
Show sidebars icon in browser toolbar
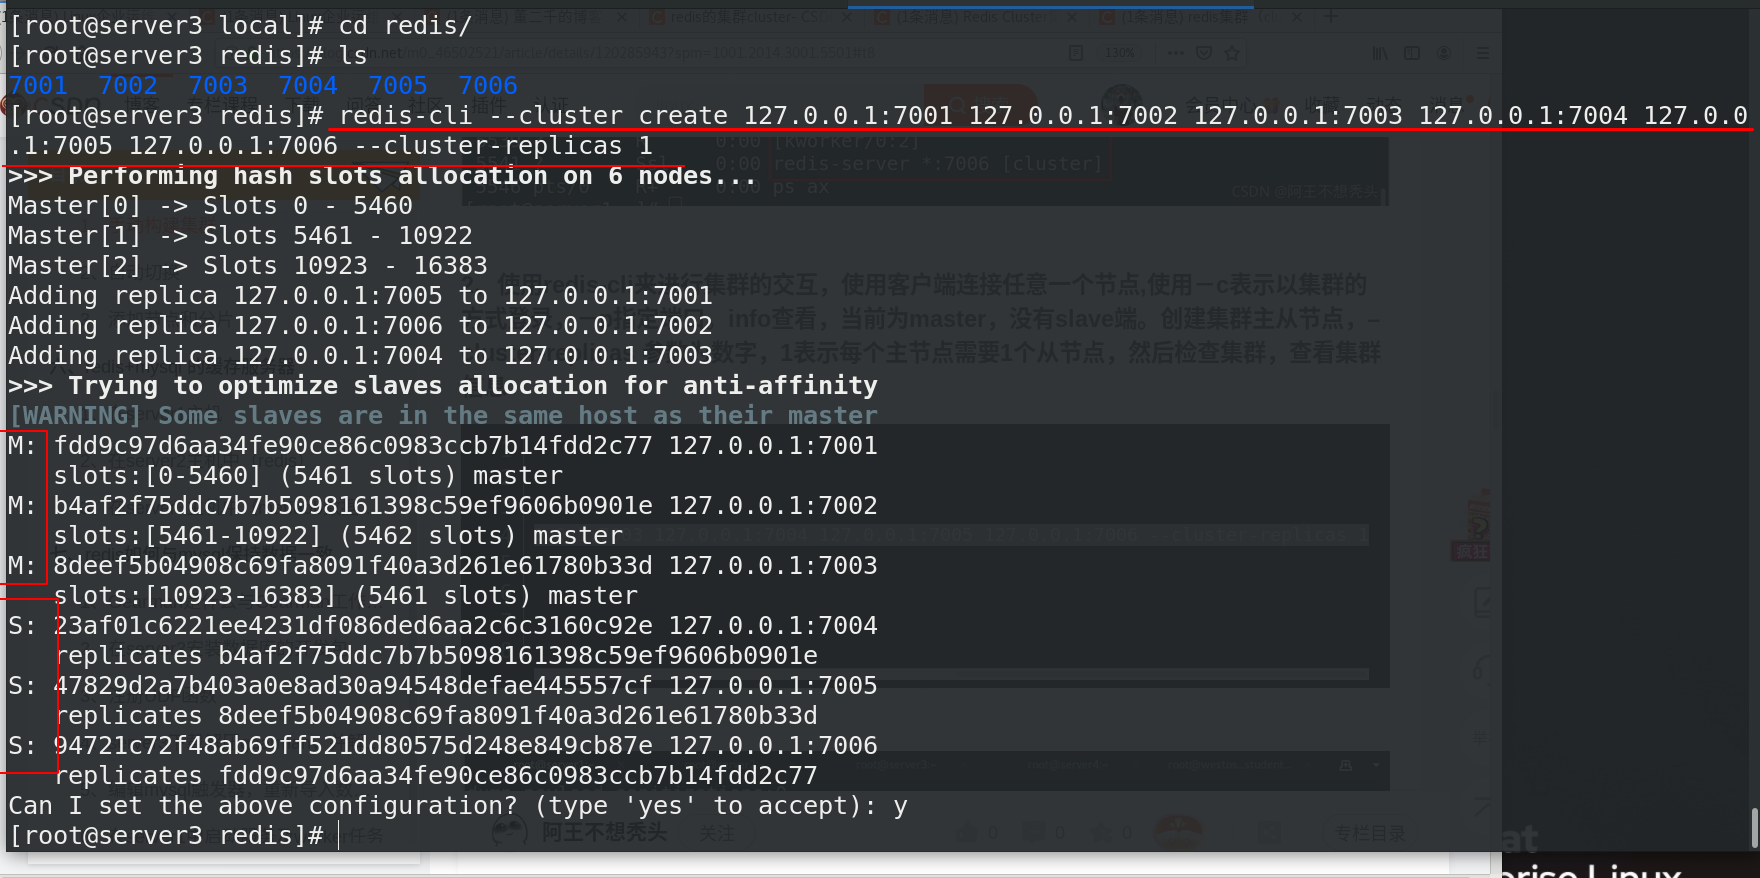[1412, 53]
